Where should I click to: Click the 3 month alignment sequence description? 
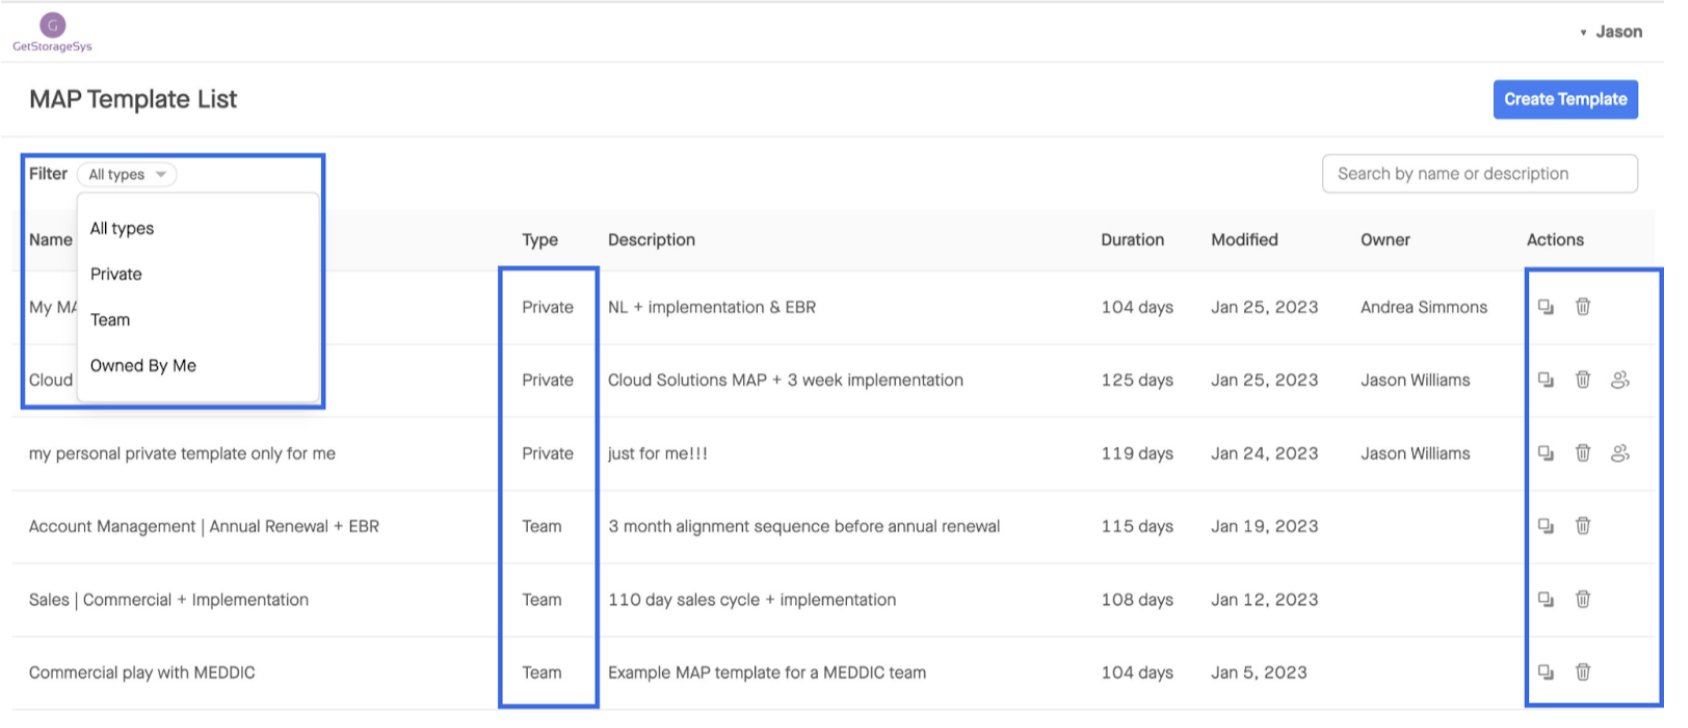coord(804,526)
